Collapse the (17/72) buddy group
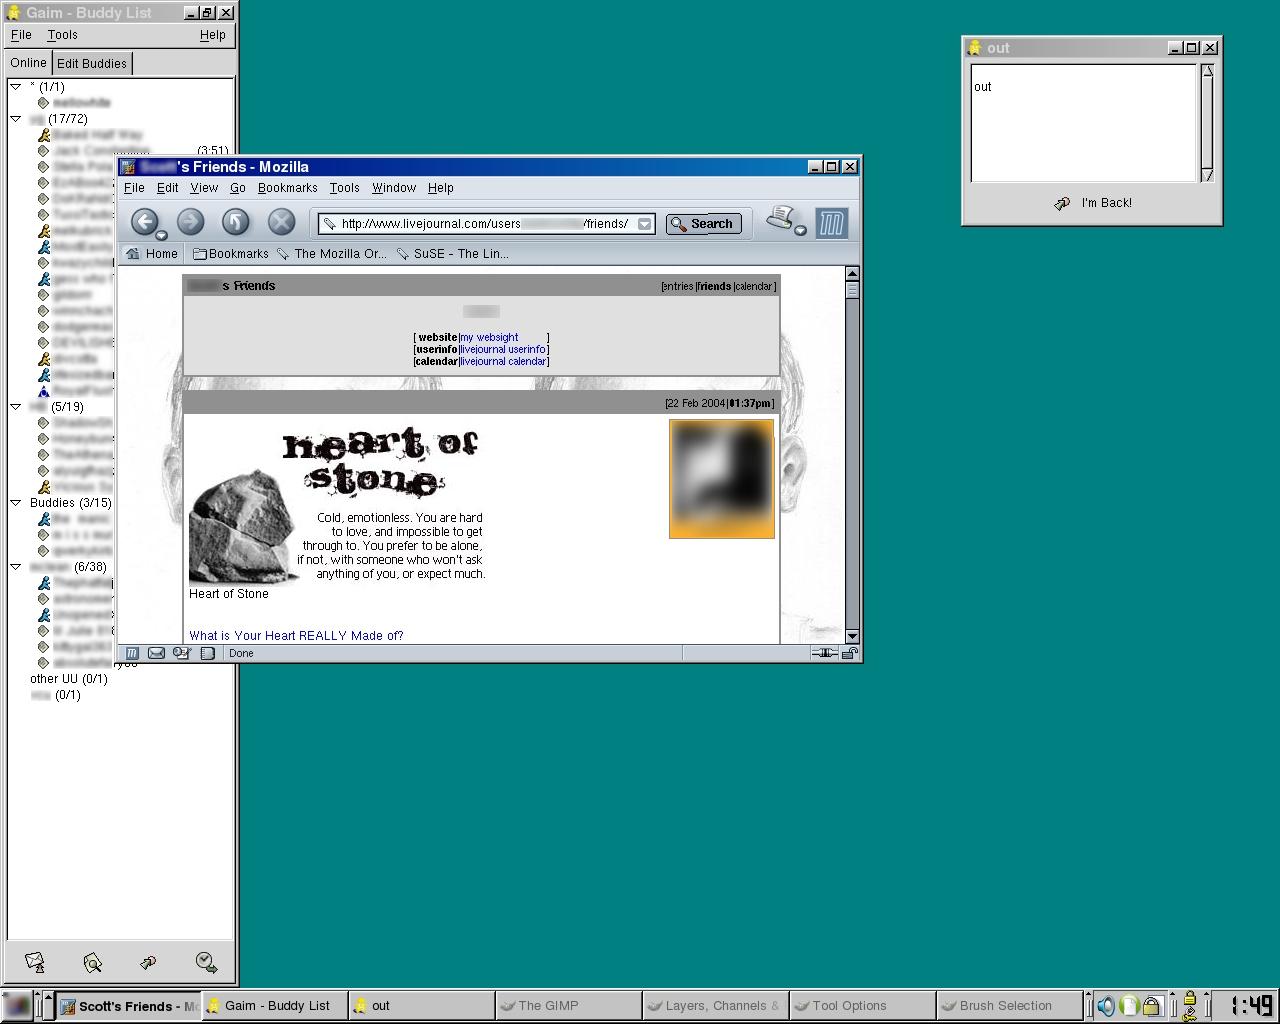The width and height of the screenshot is (1280, 1024). point(16,119)
